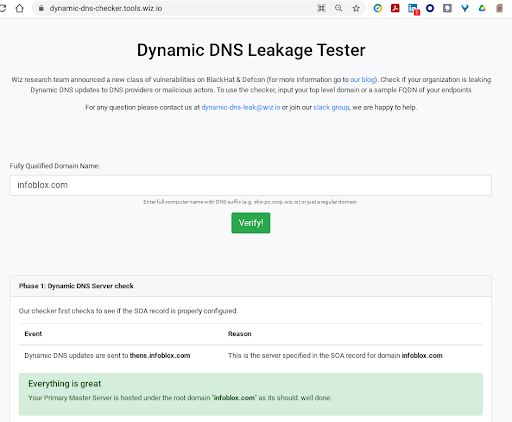Select the 'Phase 1: Dynamic DNS Server check' header

[76, 286]
